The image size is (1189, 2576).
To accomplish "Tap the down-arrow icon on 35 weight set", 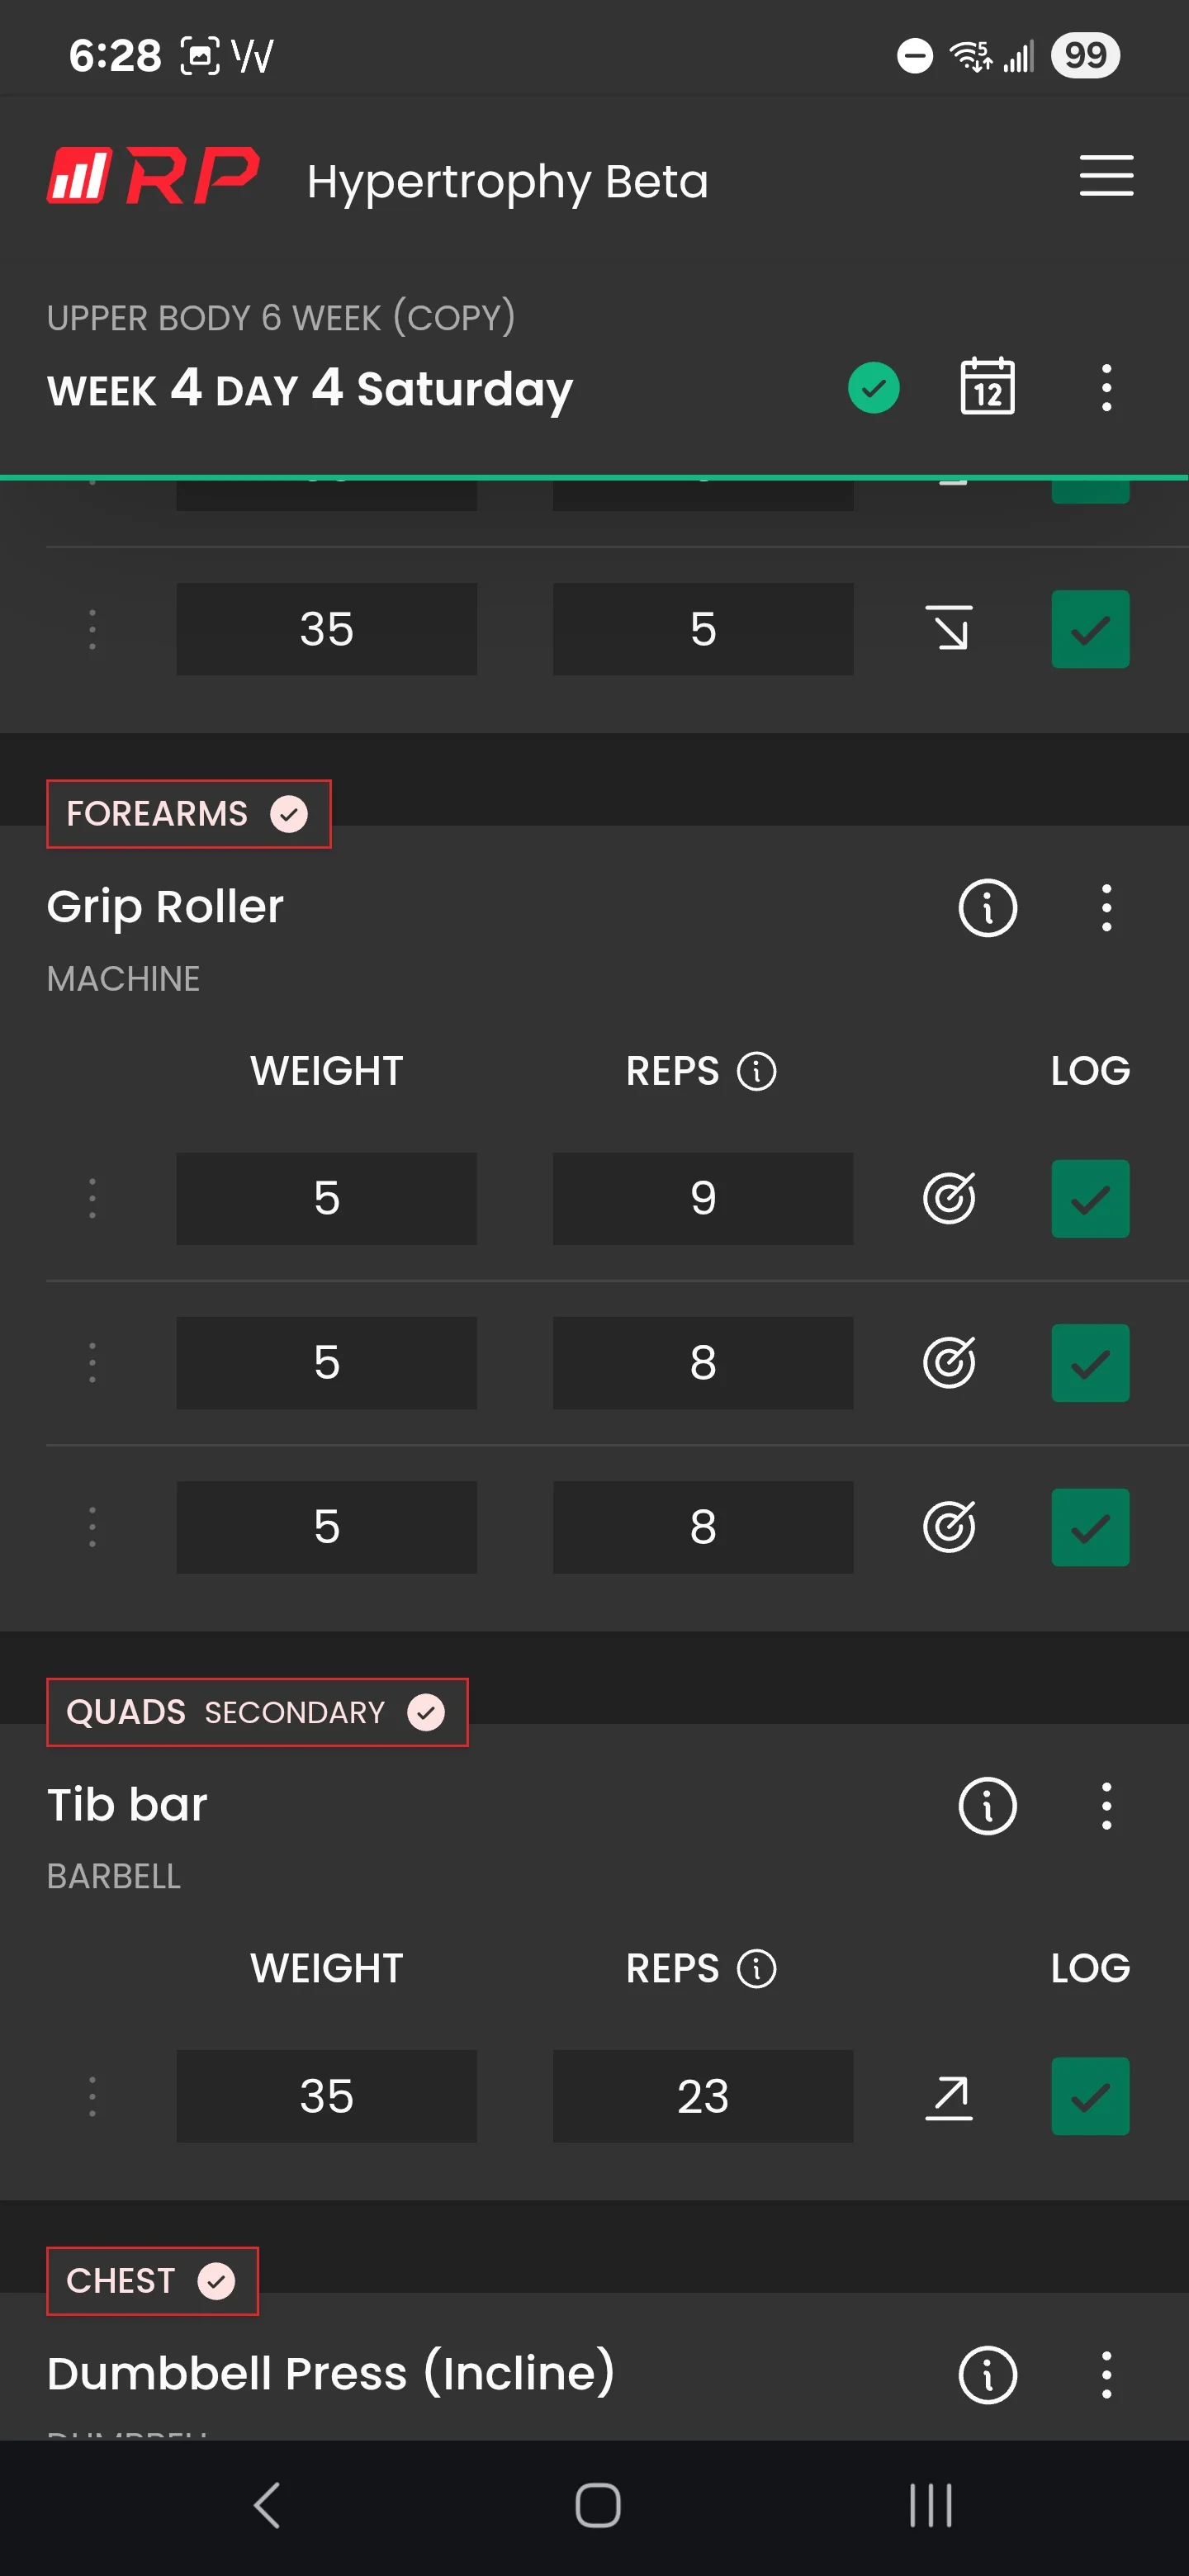I will click(x=948, y=629).
